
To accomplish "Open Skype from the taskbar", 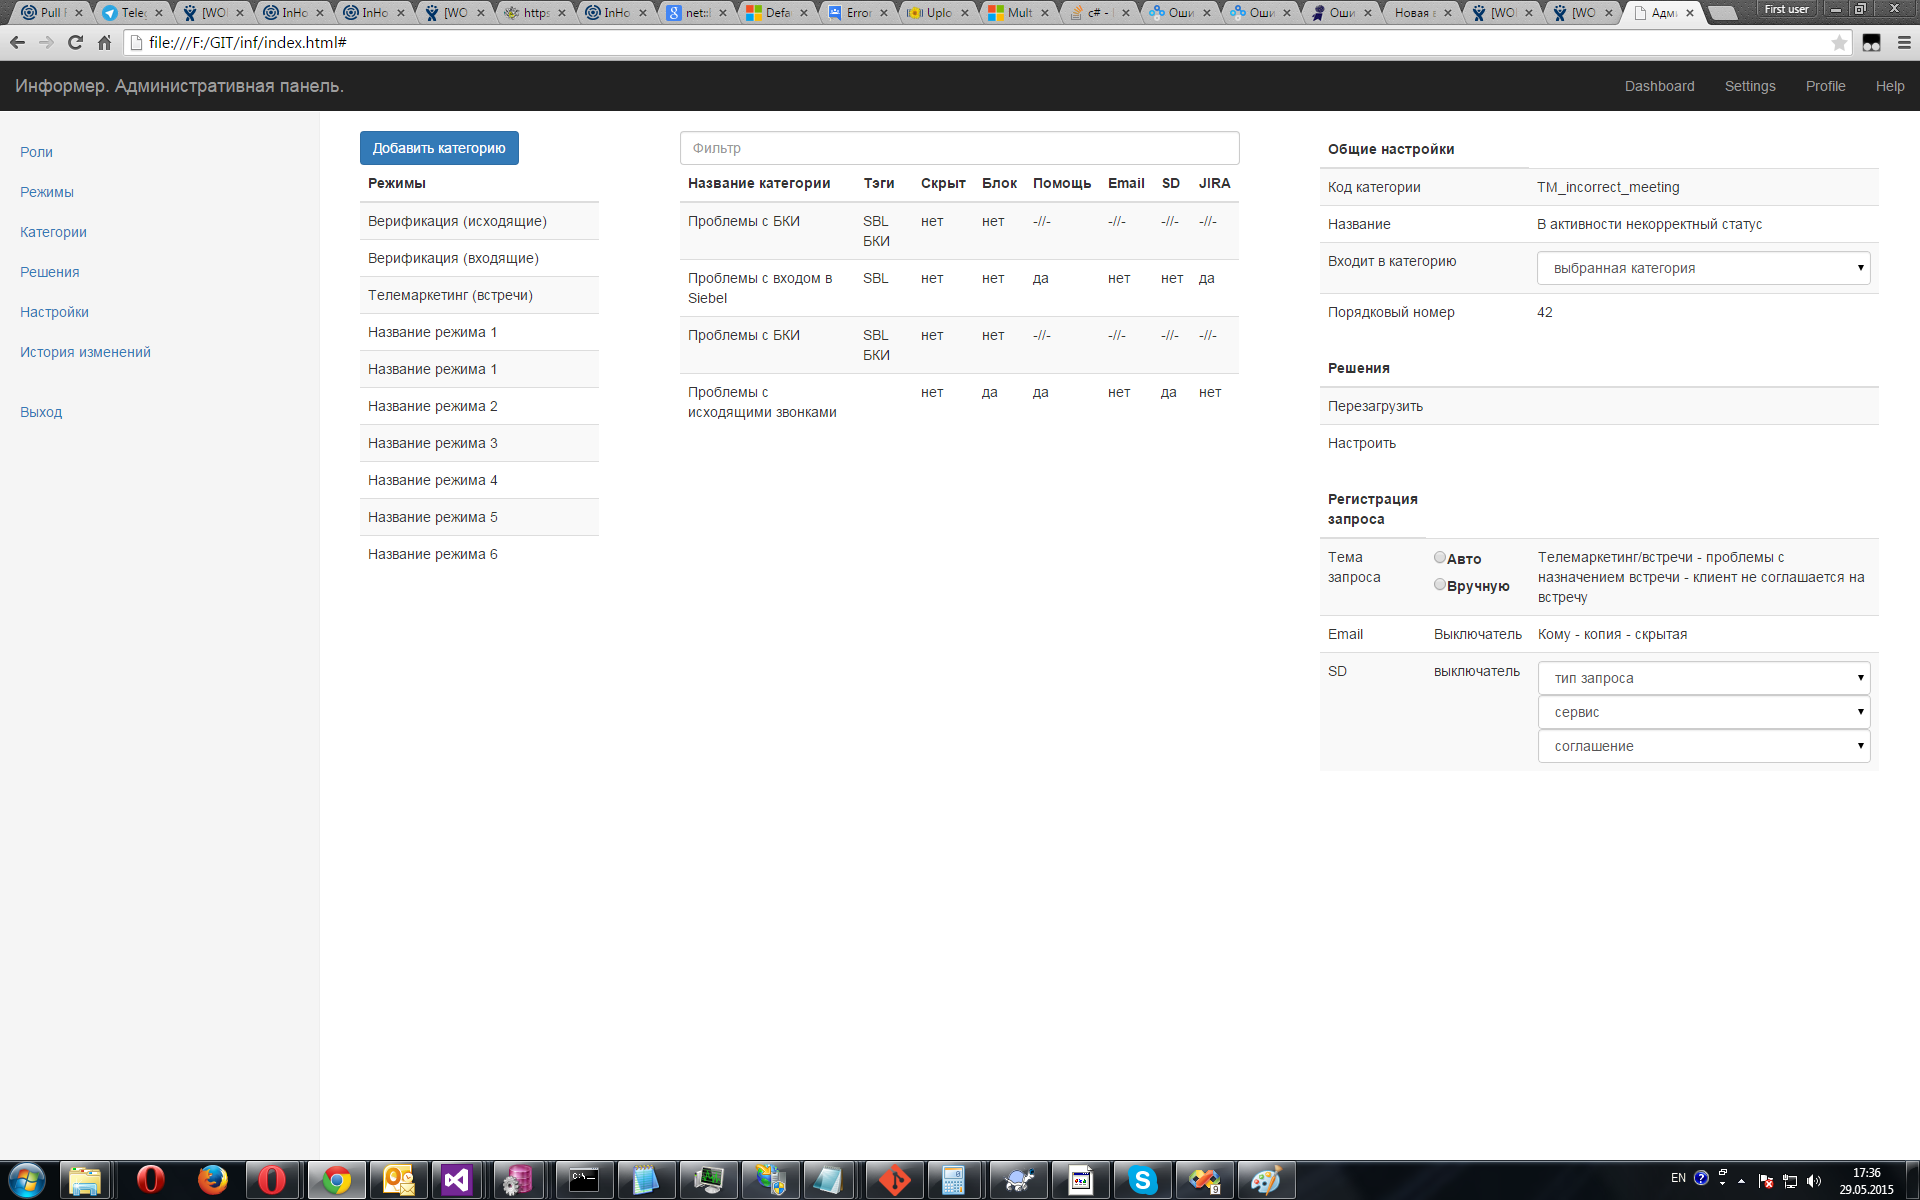I will pos(1142,1181).
